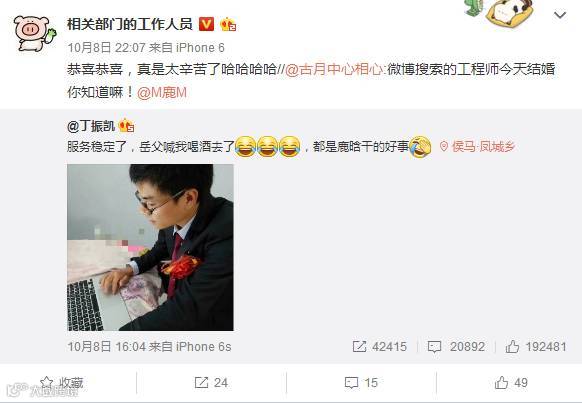The height and width of the screenshot is (403, 582).
Task: Click original post repost icon 42415
Action: [x=379, y=347]
